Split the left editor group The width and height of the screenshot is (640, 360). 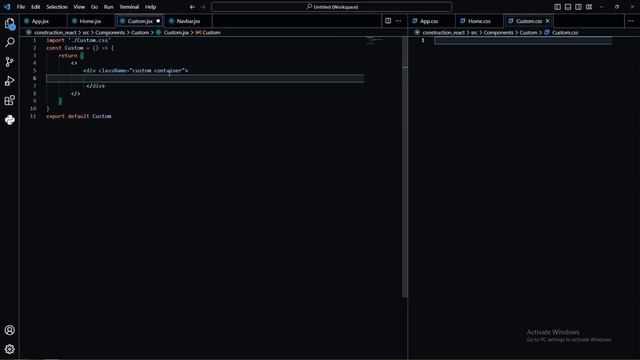388,21
